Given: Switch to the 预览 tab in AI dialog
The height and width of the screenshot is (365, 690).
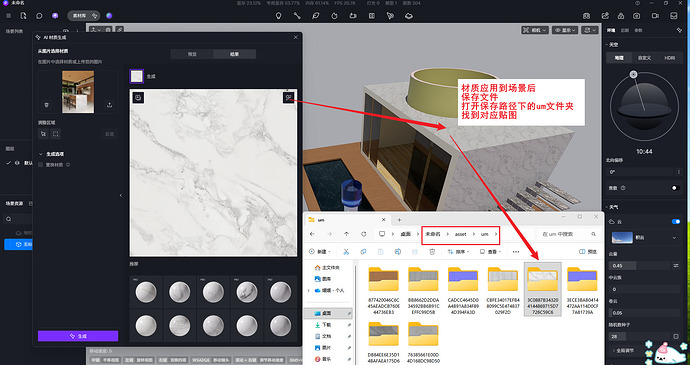Looking at the screenshot, I should click(192, 54).
